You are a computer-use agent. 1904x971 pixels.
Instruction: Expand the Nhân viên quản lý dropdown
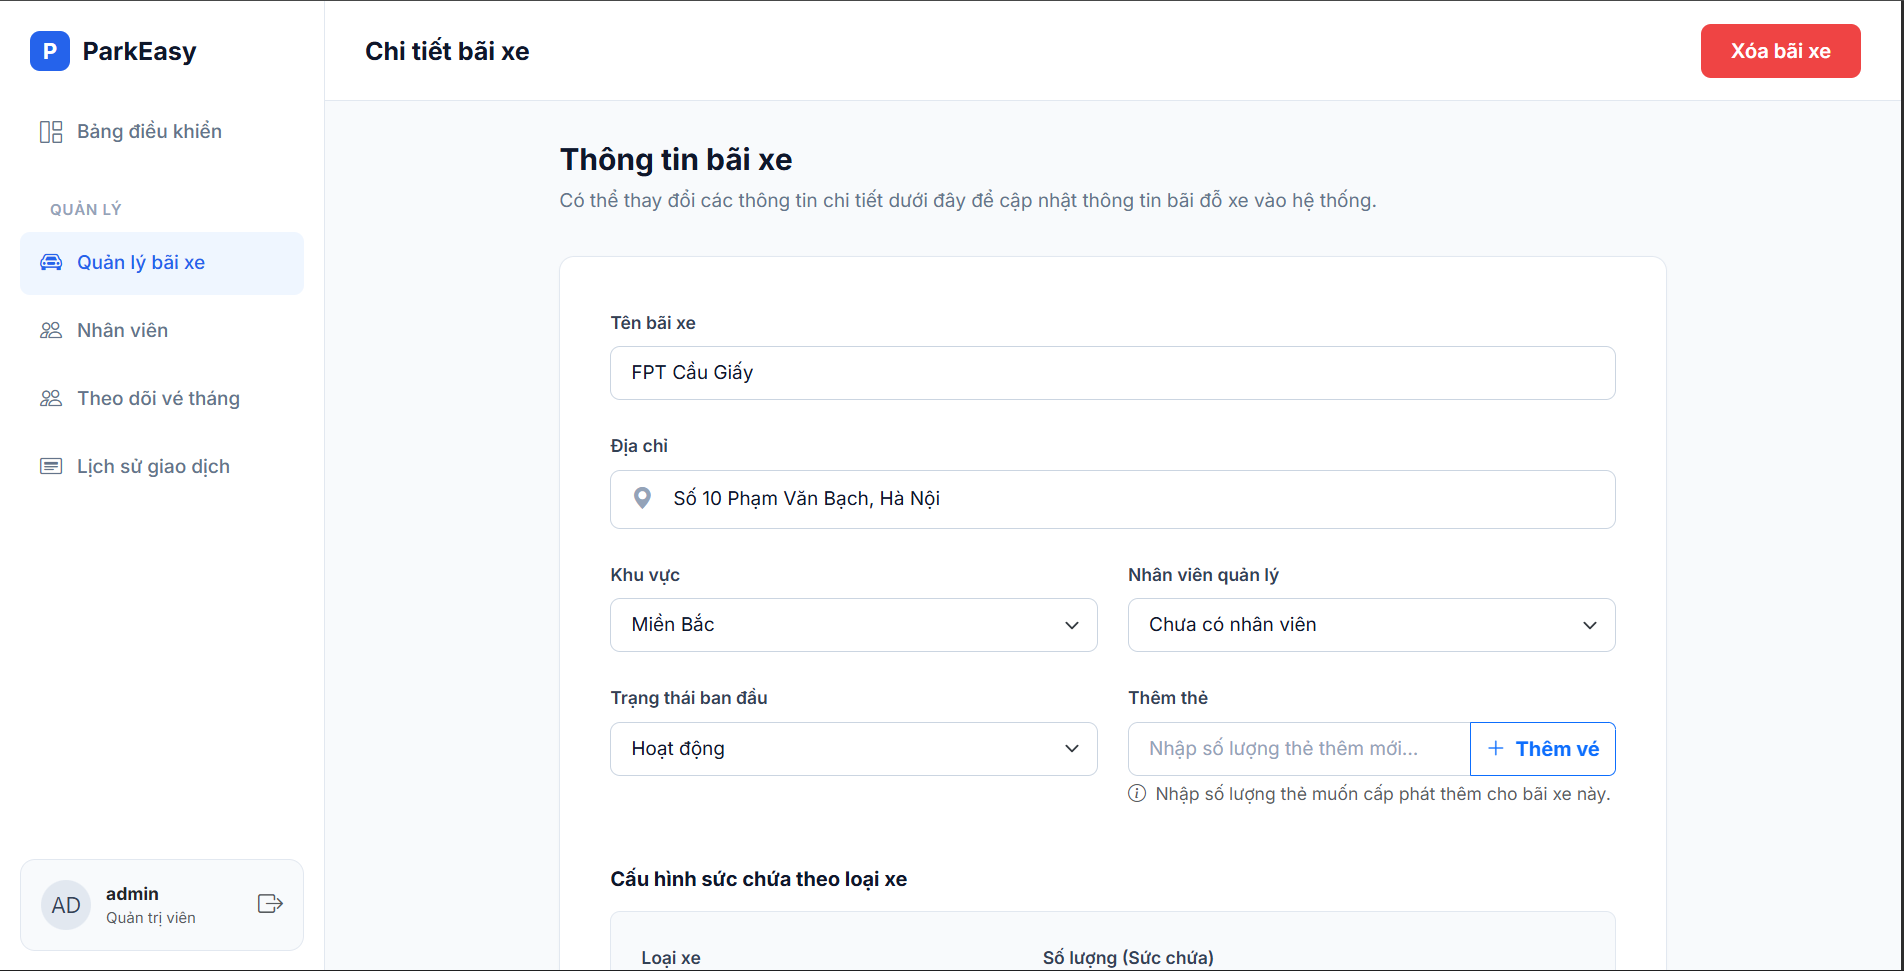point(1371,625)
